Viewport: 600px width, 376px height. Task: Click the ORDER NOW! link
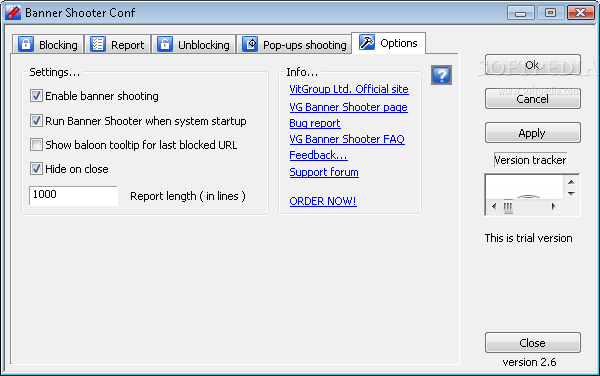(323, 201)
